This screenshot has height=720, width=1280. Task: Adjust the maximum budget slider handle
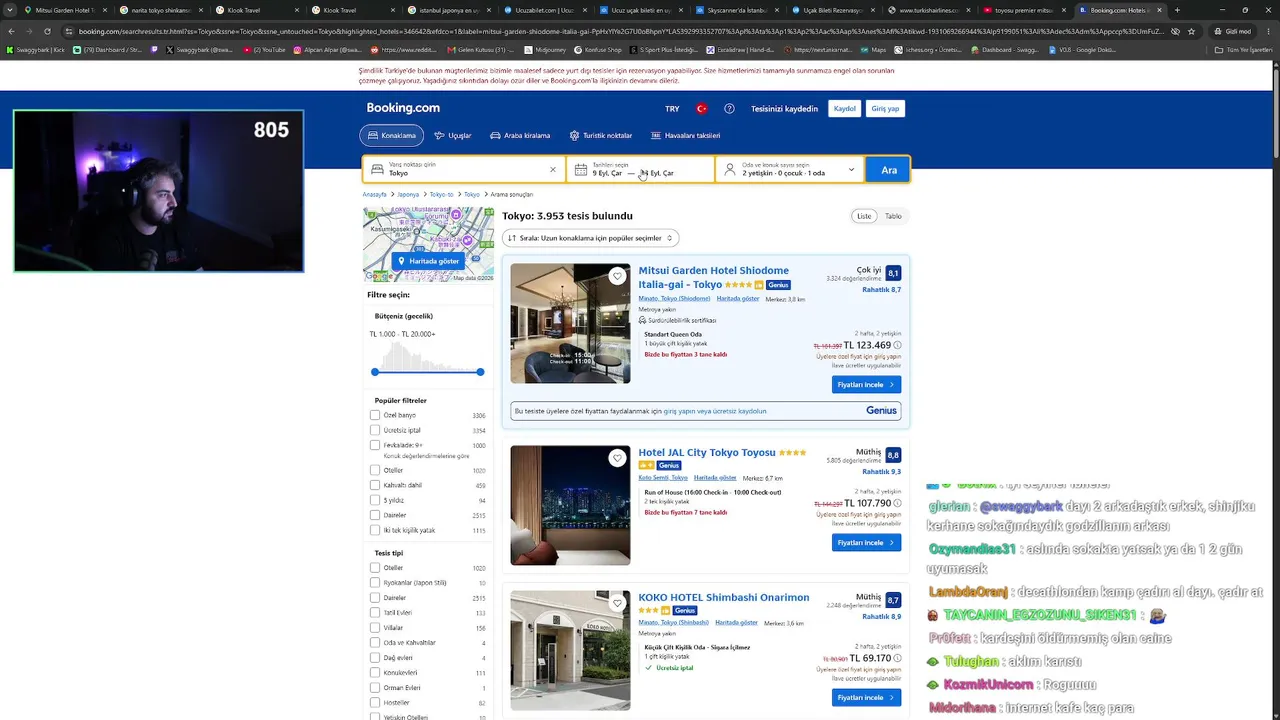[480, 372]
